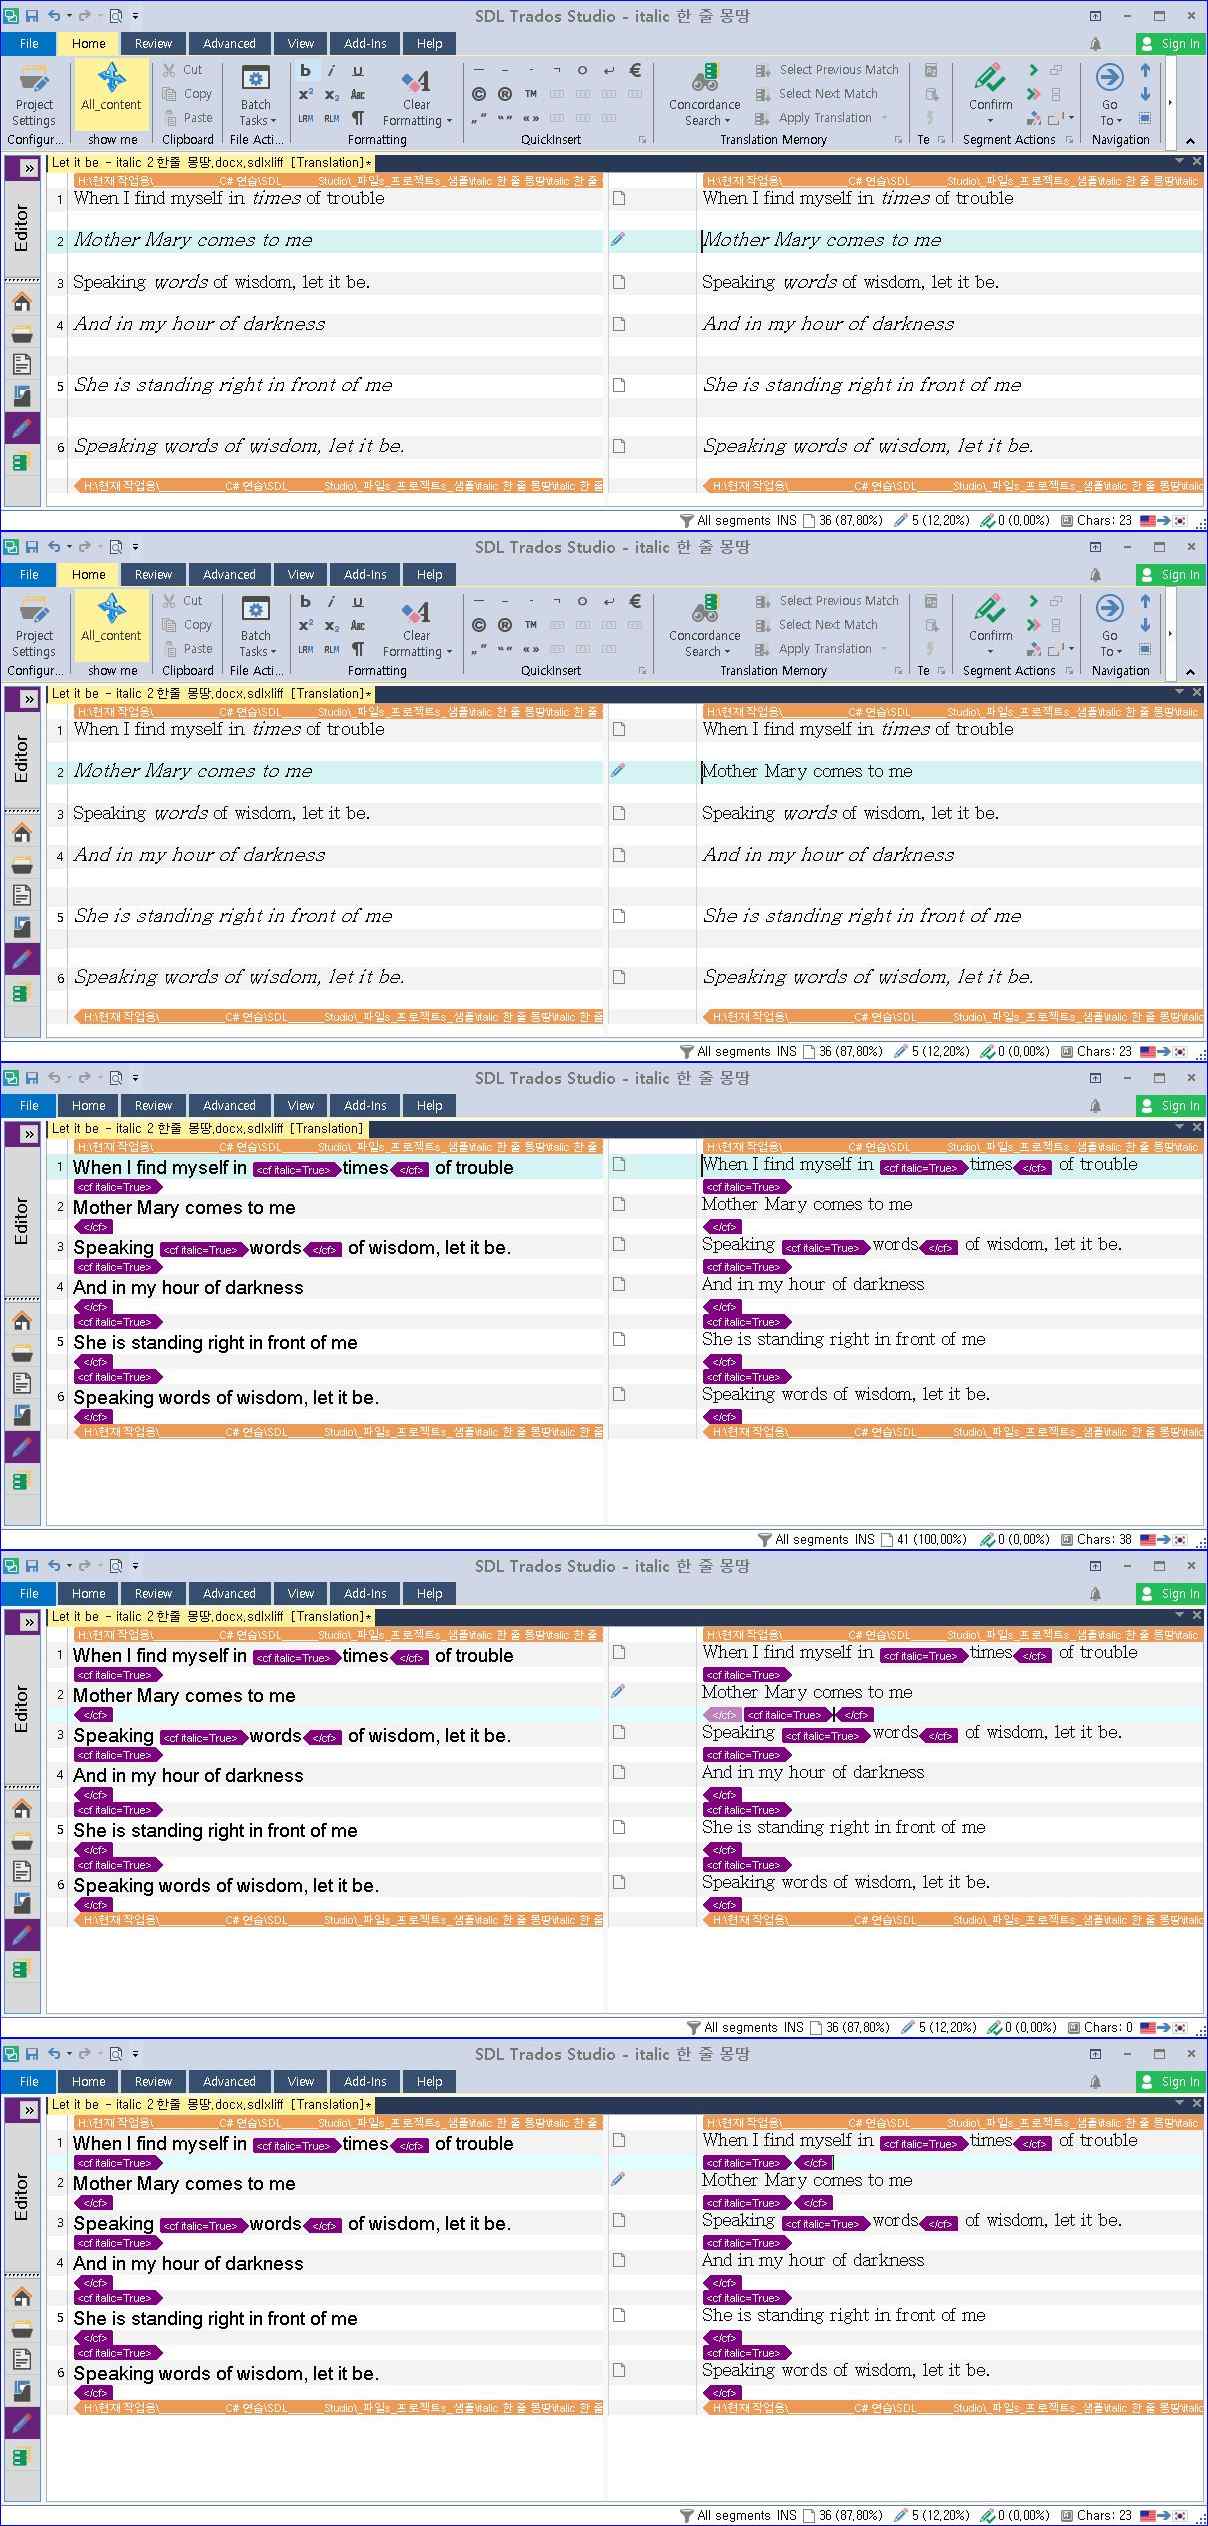Screen dimensions: 1208x2526
Task: Switch to Add-Ins tab in the top window
Action: [x=365, y=44]
